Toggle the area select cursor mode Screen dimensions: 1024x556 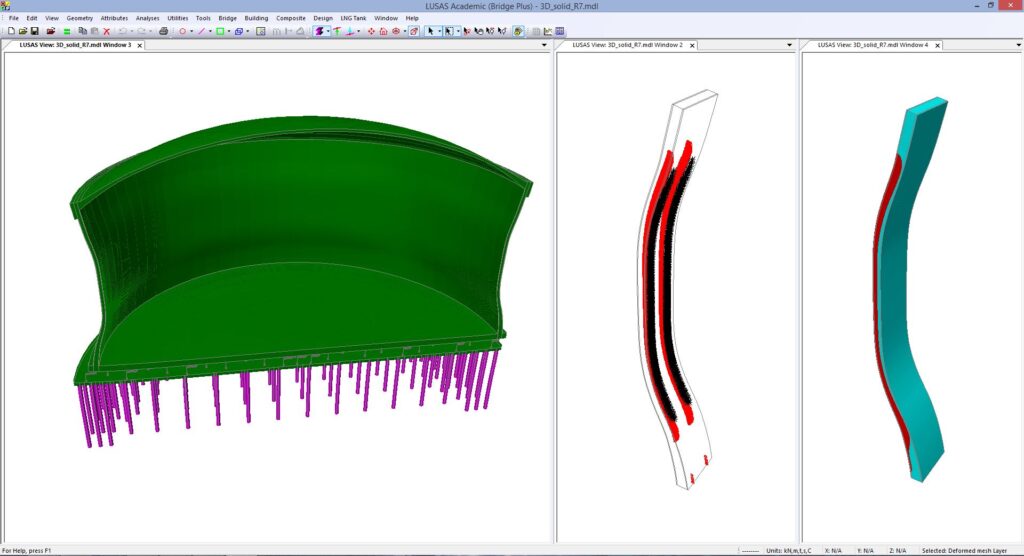pyautogui.click(x=449, y=31)
